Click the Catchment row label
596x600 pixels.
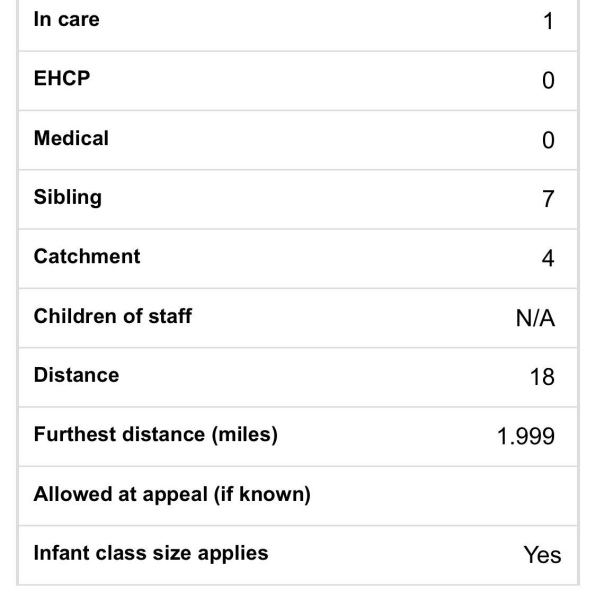[x=87, y=256]
